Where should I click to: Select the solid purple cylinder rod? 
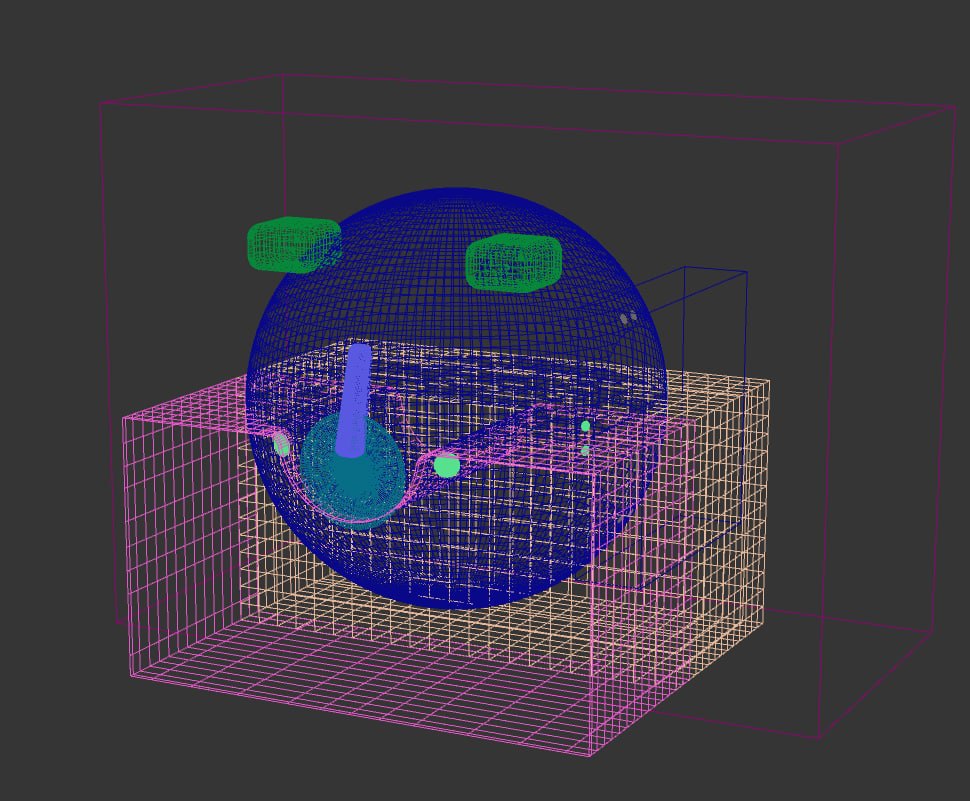[355, 401]
